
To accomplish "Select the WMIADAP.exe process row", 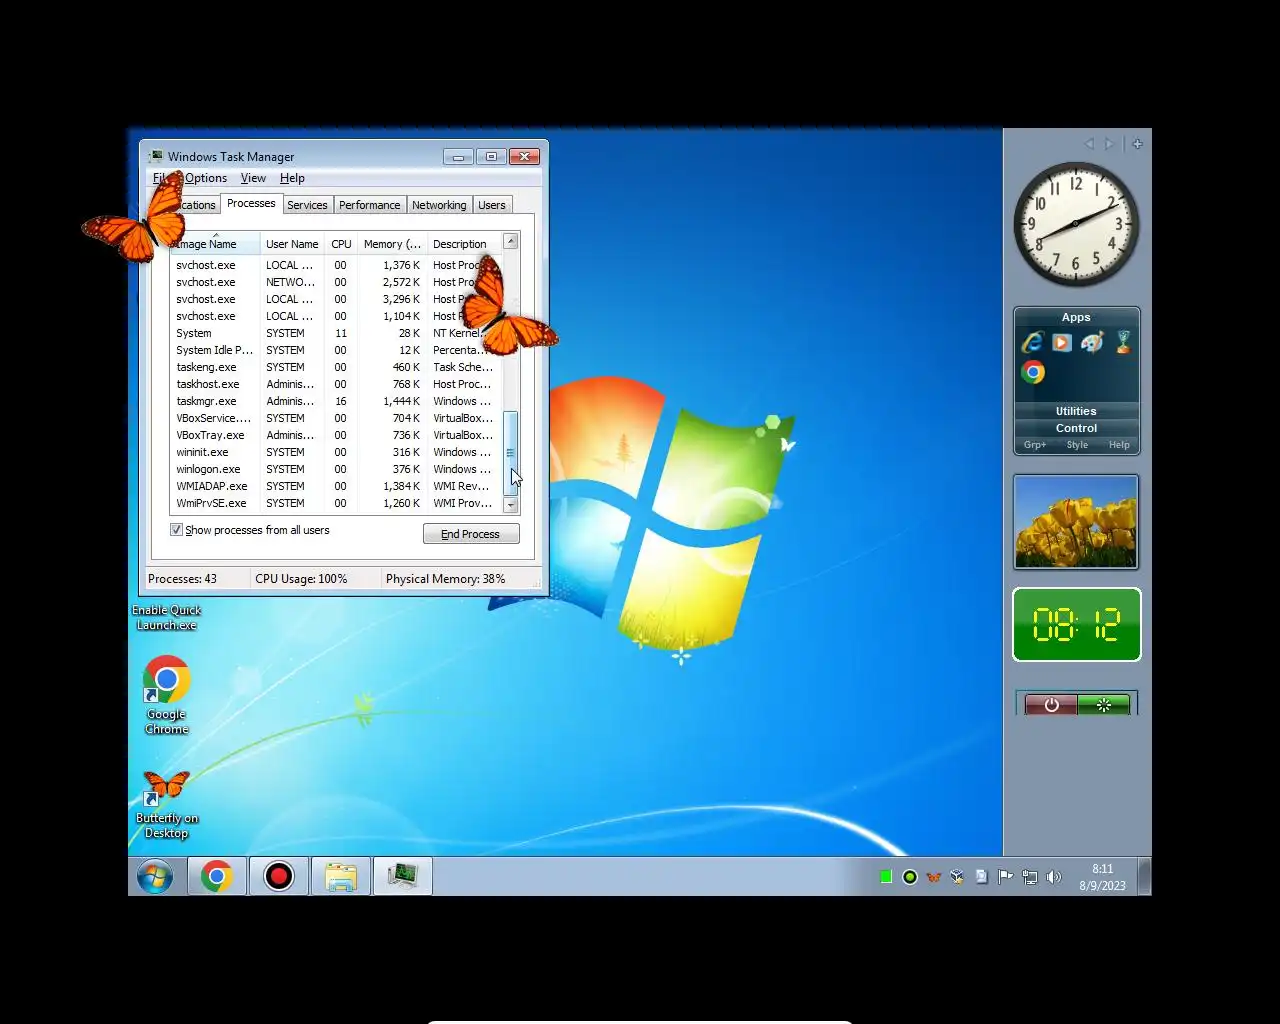I will click(335, 486).
